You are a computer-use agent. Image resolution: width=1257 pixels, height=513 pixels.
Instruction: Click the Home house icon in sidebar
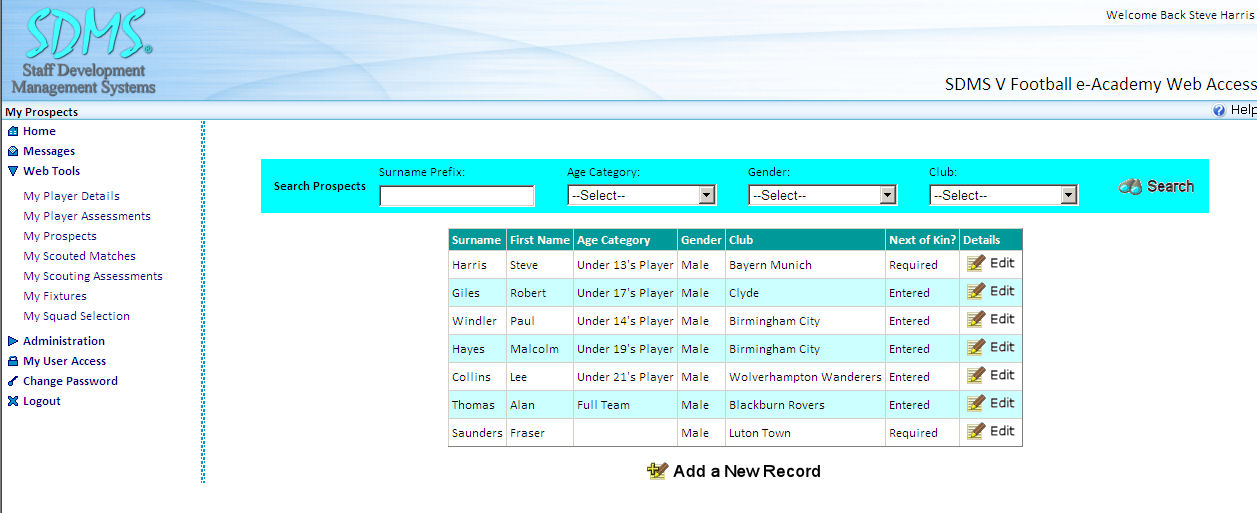13,131
